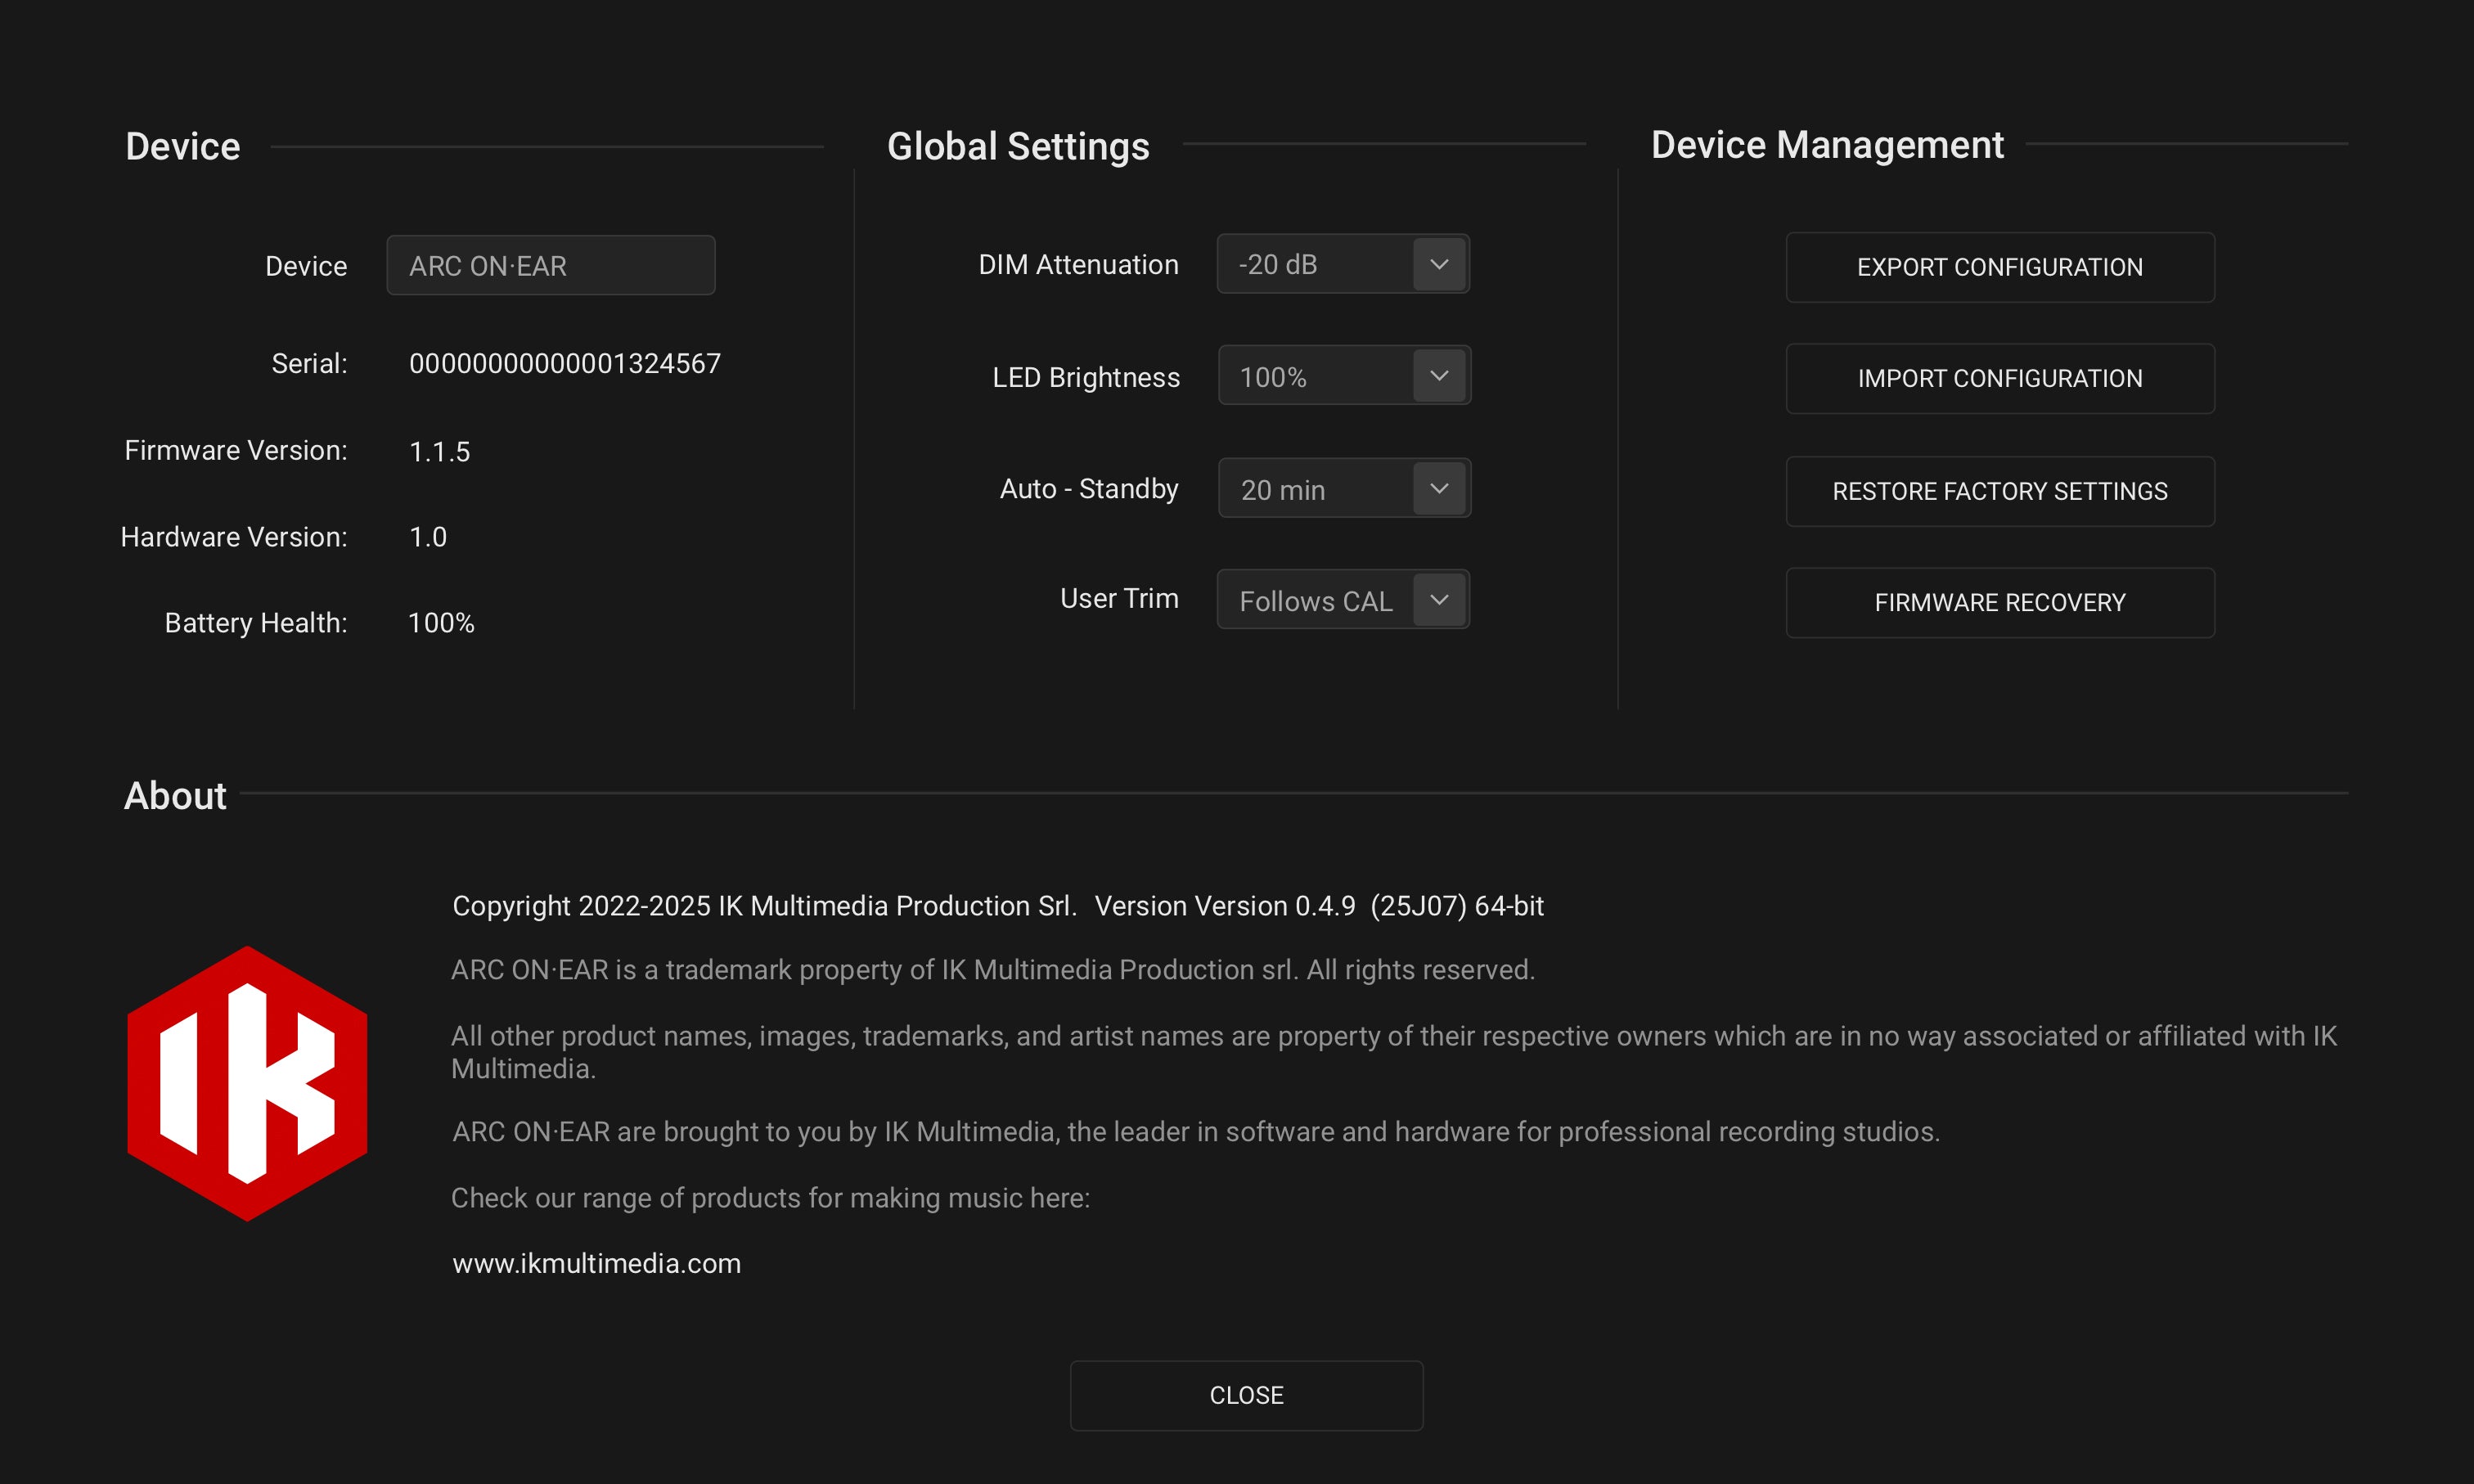This screenshot has height=1484, width=2474.
Task: Visit the www.ikmultimedia.com link
Action: [x=596, y=1263]
